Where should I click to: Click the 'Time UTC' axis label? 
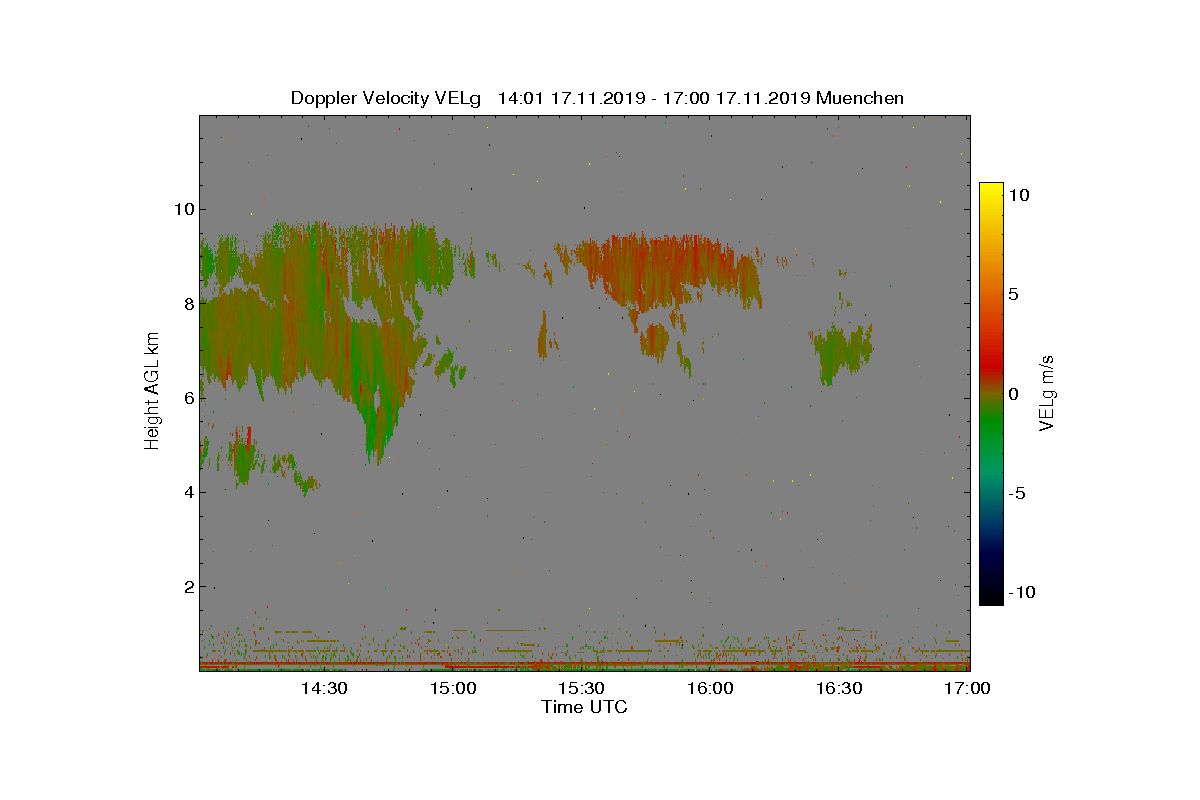point(584,707)
